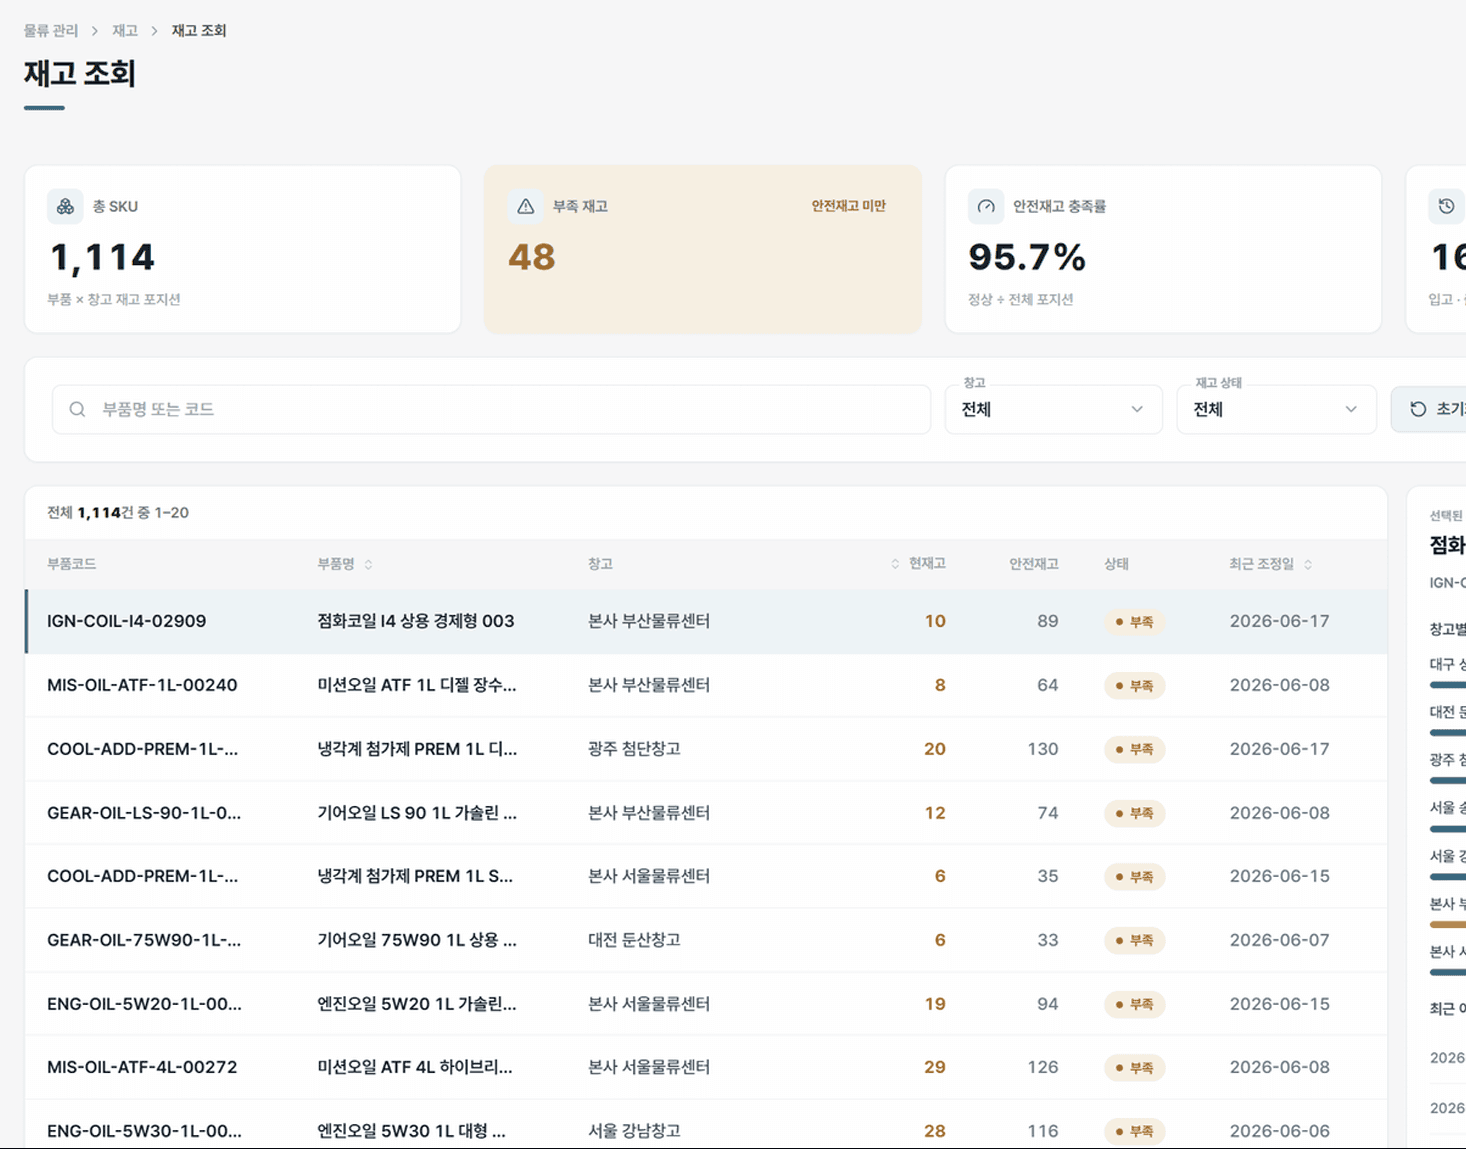Click 기어오일 75W90 1L 상용 part name
Viewport: 1466px width, 1149px height.
(x=417, y=940)
